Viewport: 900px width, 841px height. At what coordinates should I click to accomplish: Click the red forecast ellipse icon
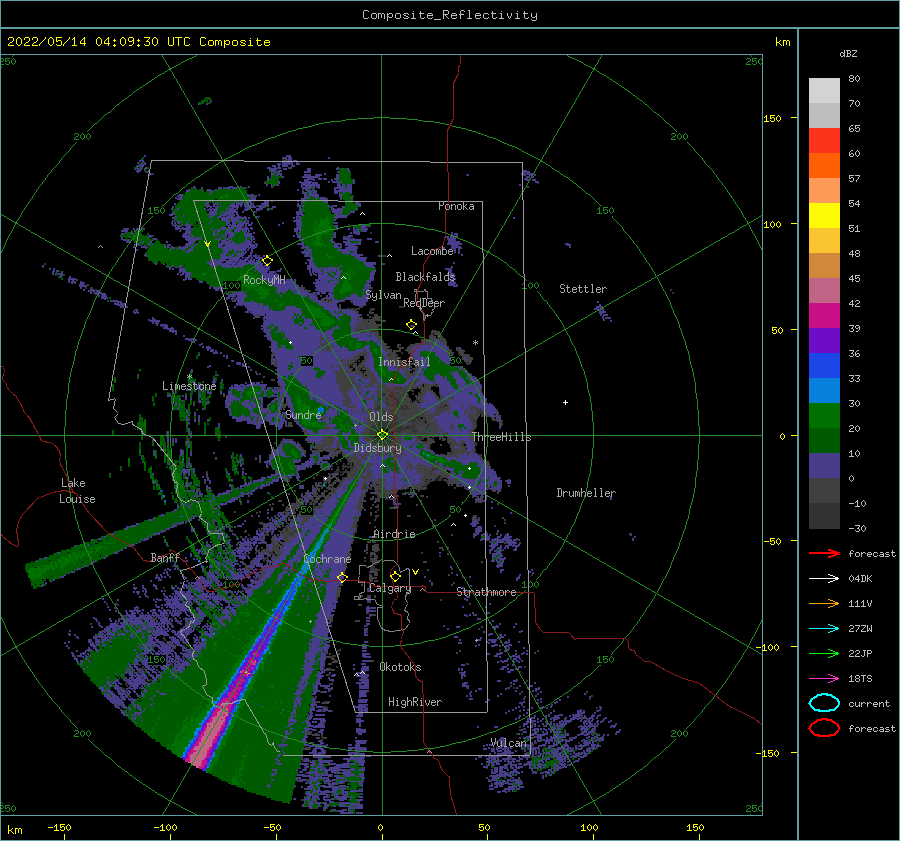[x=824, y=728]
